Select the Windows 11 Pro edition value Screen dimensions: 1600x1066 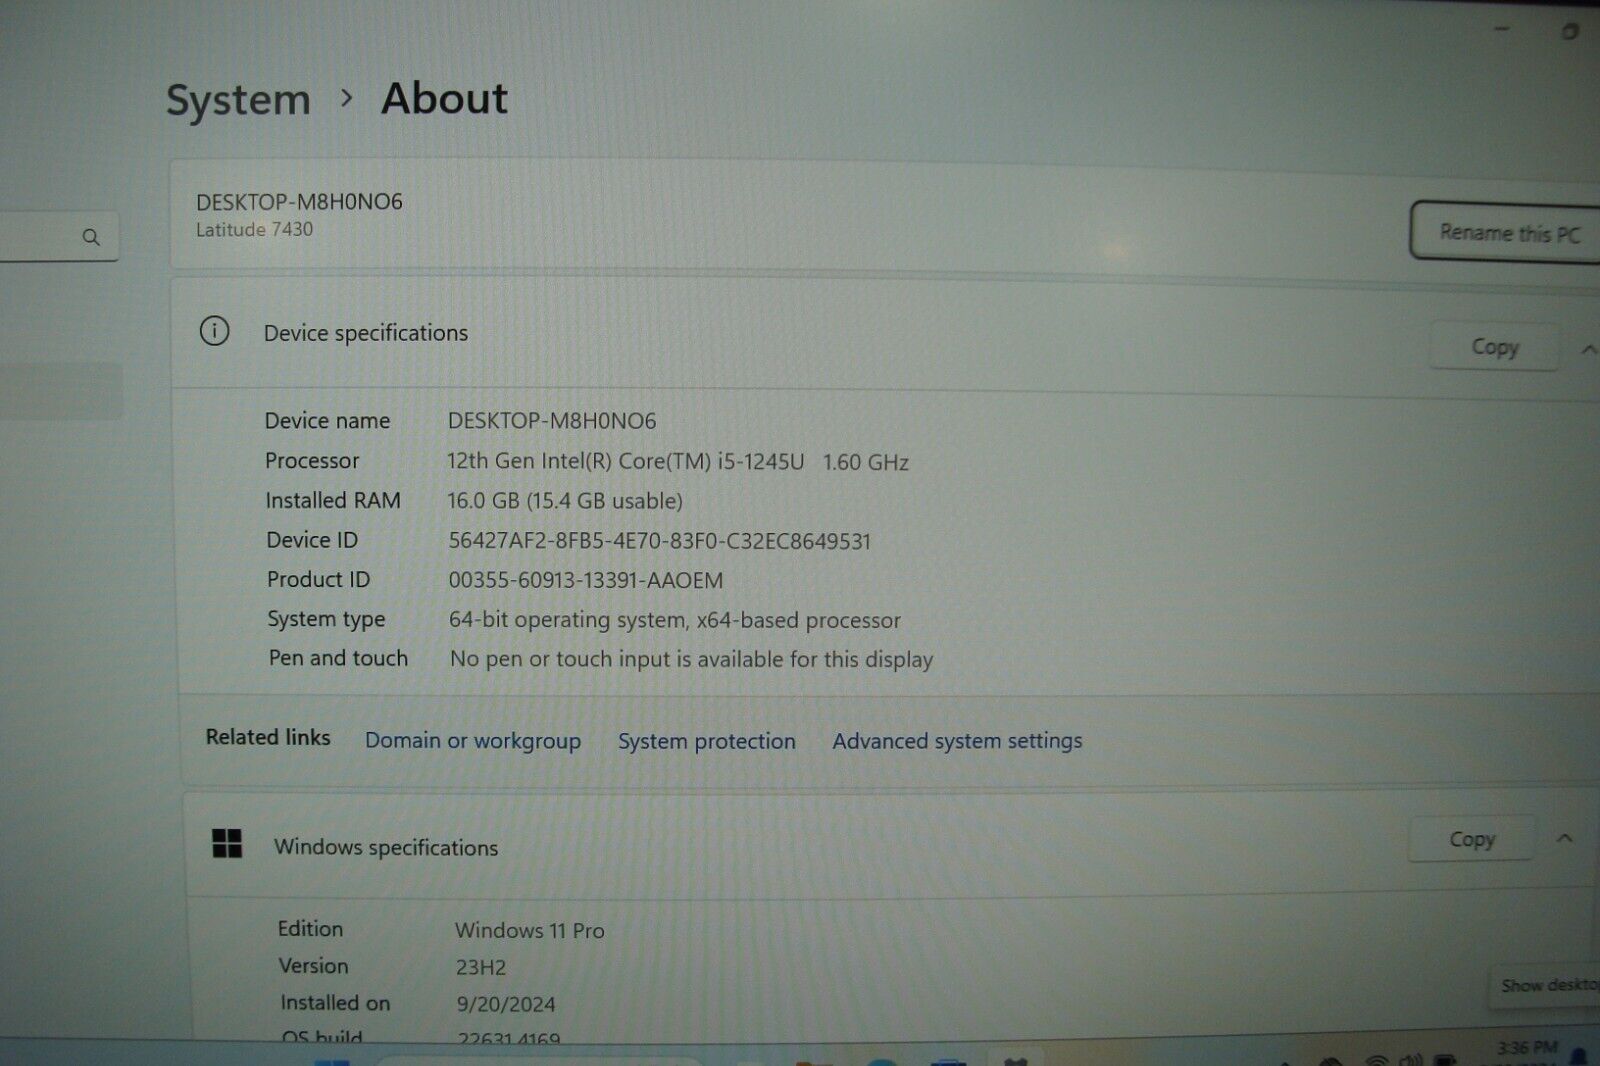tap(530, 930)
